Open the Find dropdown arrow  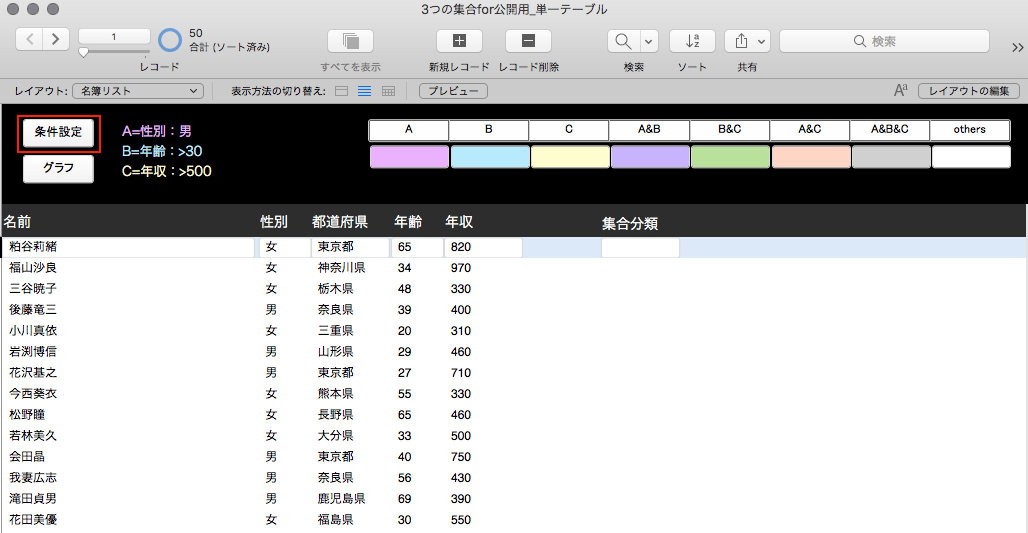(x=649, y=41)
